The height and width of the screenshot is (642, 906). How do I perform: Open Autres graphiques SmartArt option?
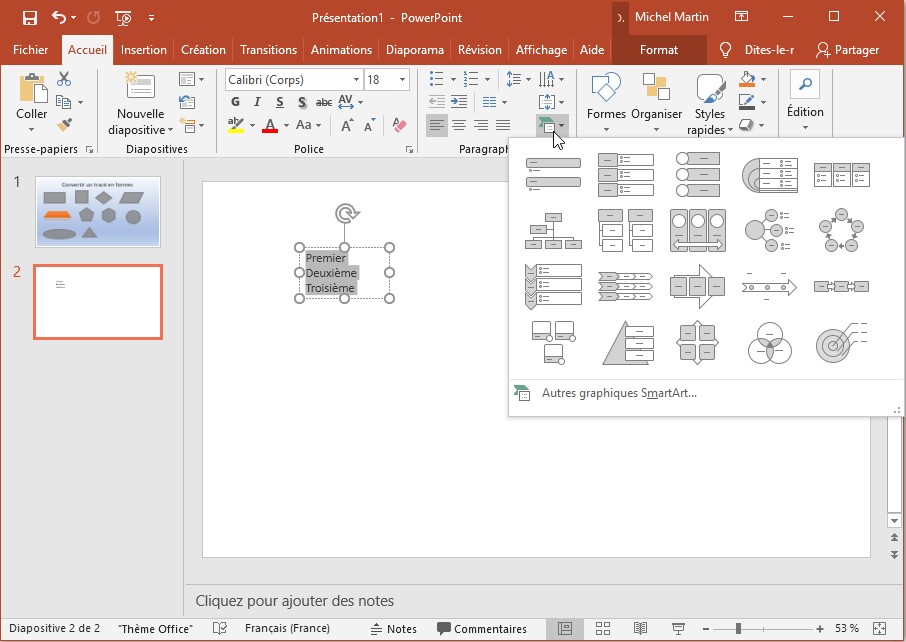pos(619,393)
